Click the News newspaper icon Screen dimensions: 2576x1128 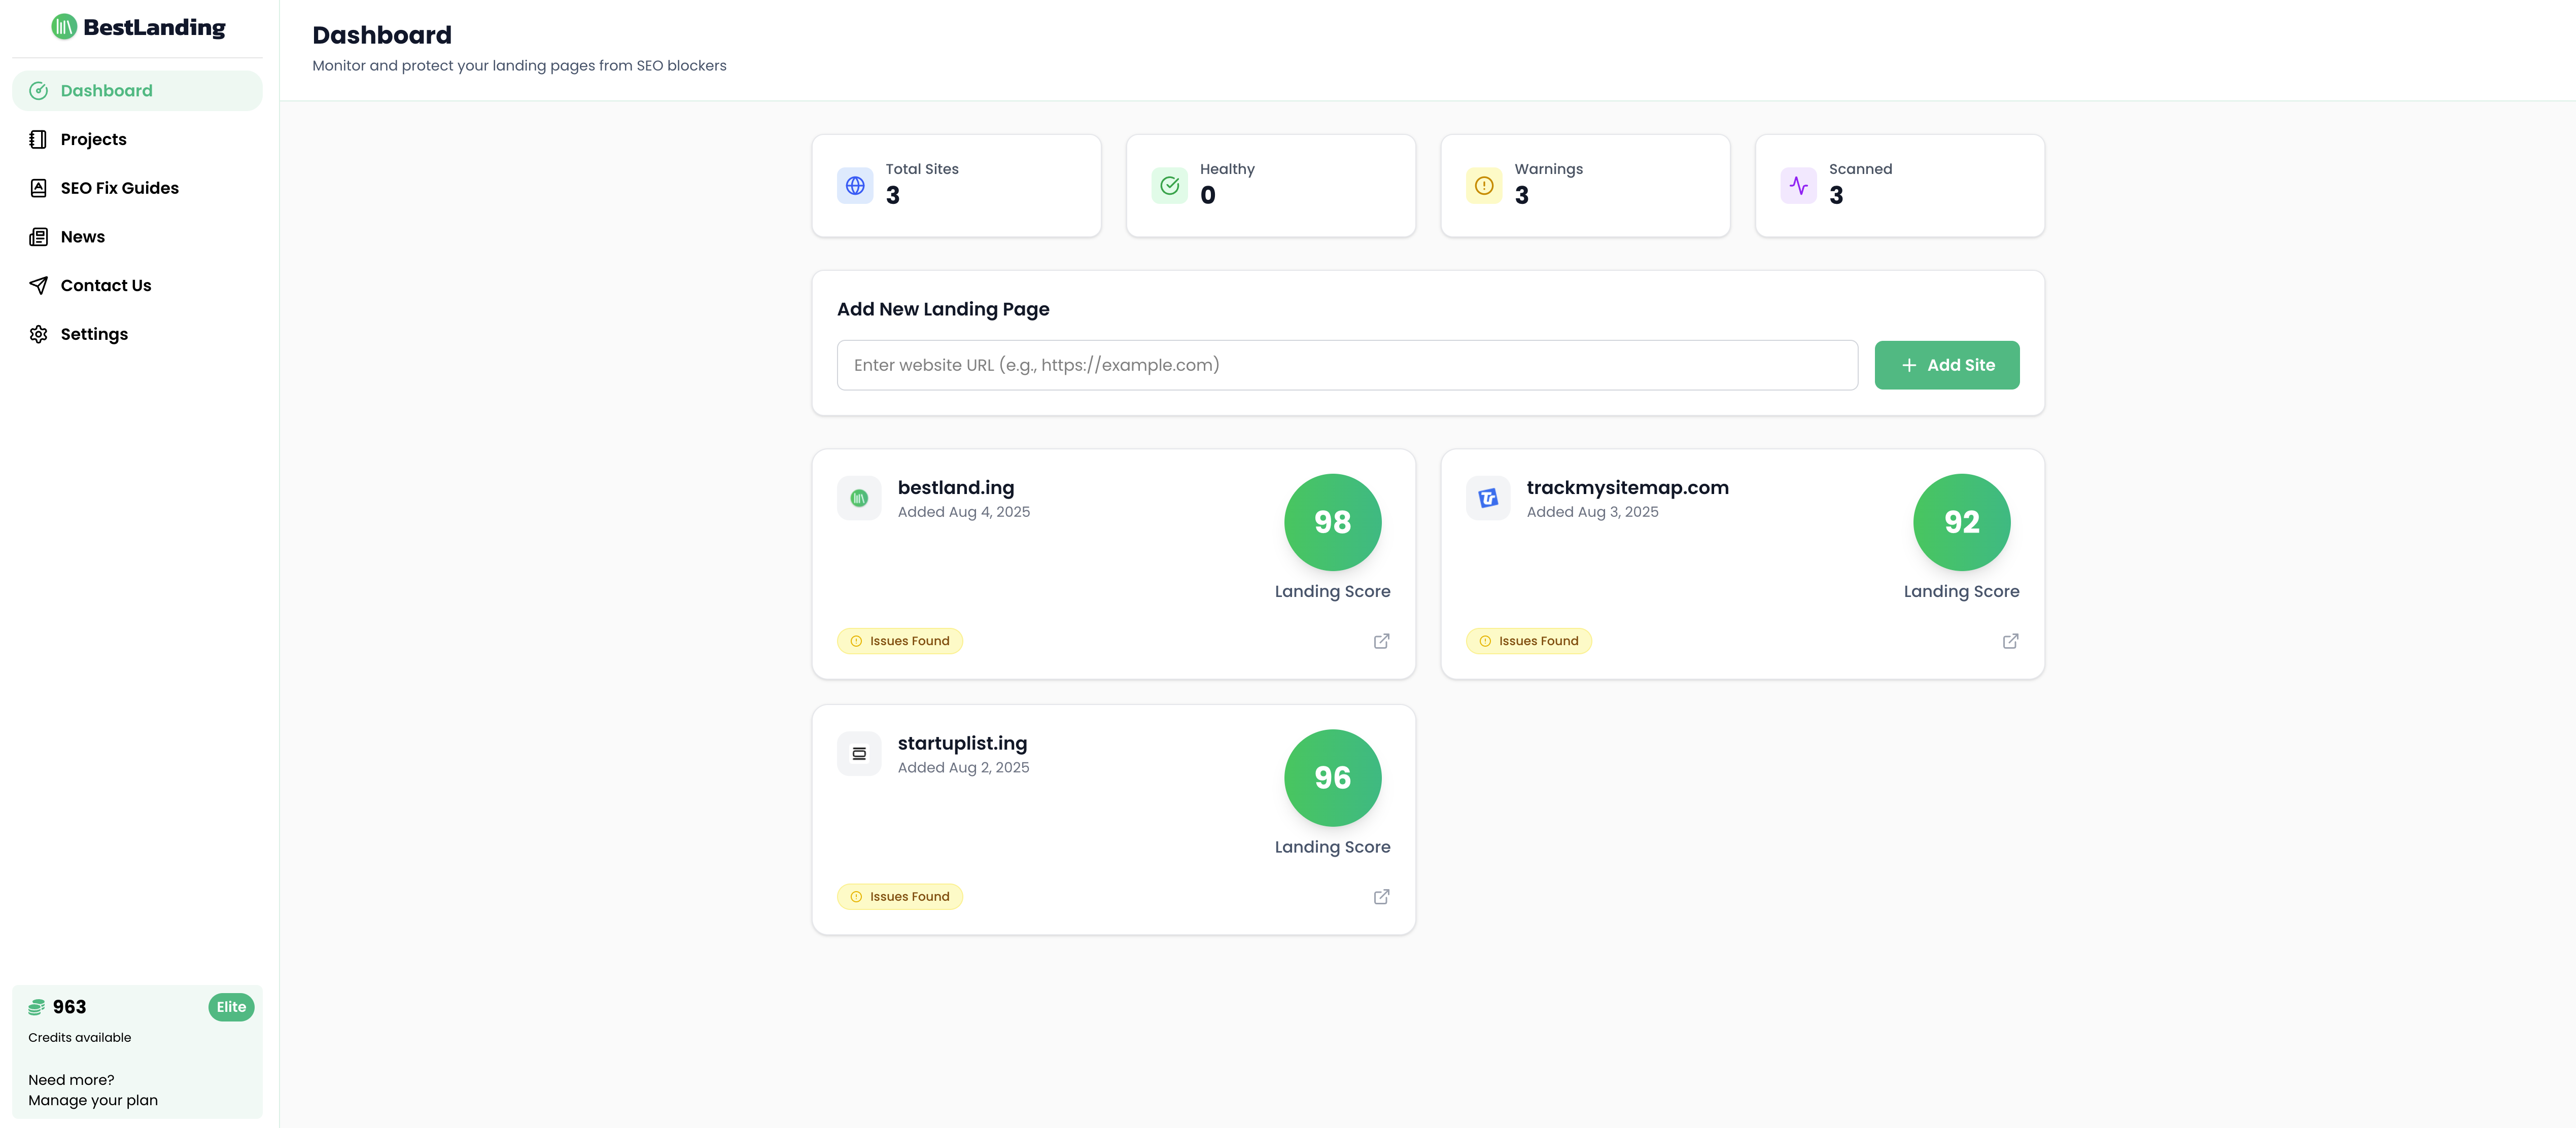point(39,237)
